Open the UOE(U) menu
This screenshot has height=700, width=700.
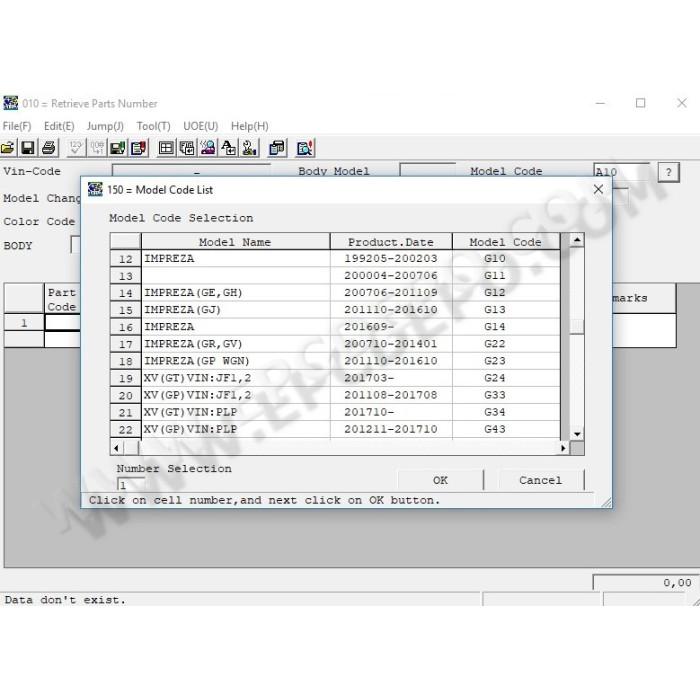tap(200, 126)
